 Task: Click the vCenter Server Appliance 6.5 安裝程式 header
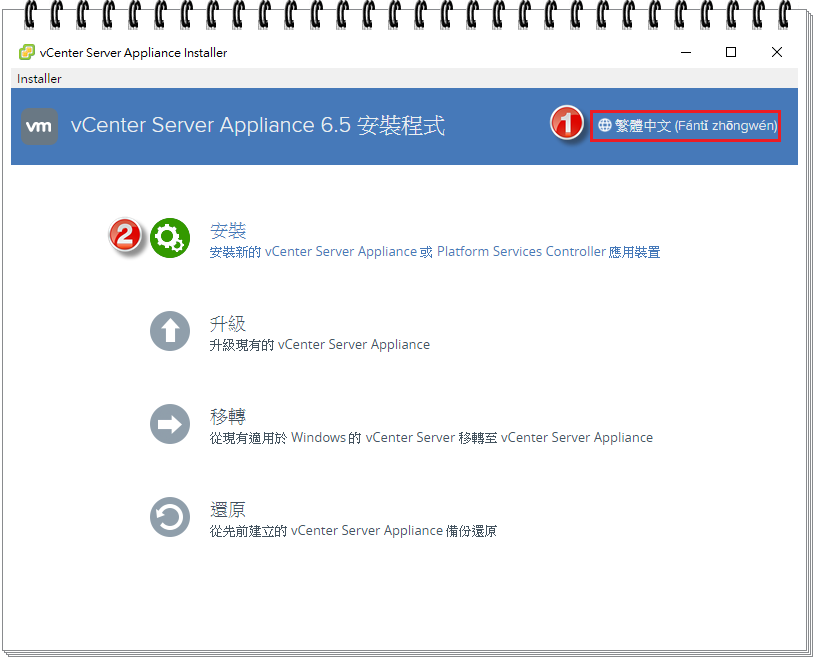(258, 126)
